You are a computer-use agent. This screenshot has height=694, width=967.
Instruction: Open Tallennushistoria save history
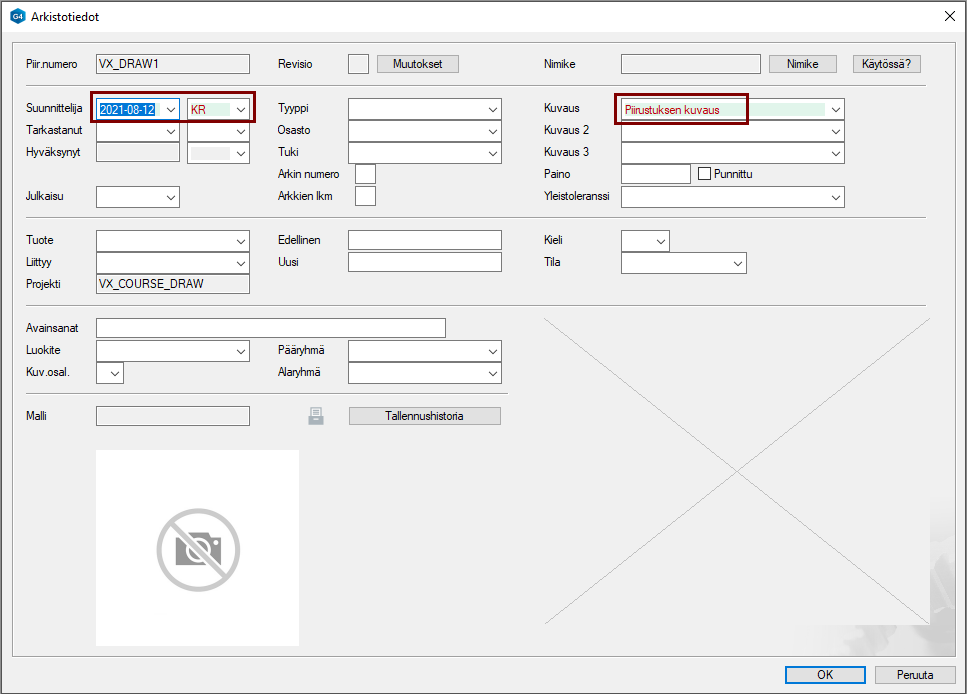(424, 416)
